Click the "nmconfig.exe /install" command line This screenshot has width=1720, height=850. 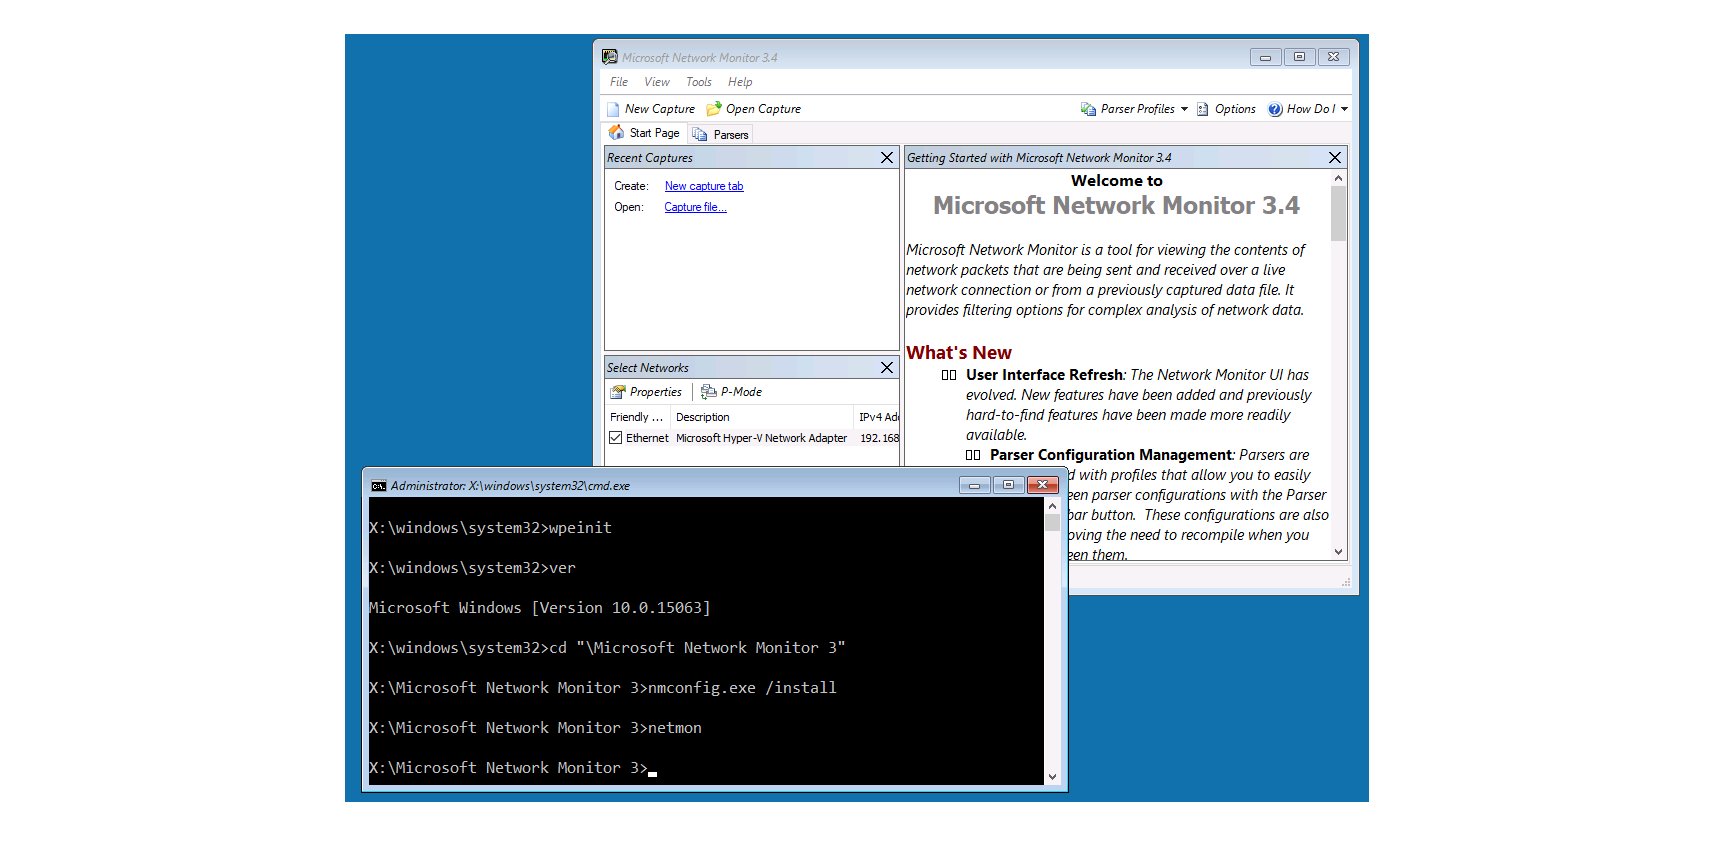click(x=742, y=688)
